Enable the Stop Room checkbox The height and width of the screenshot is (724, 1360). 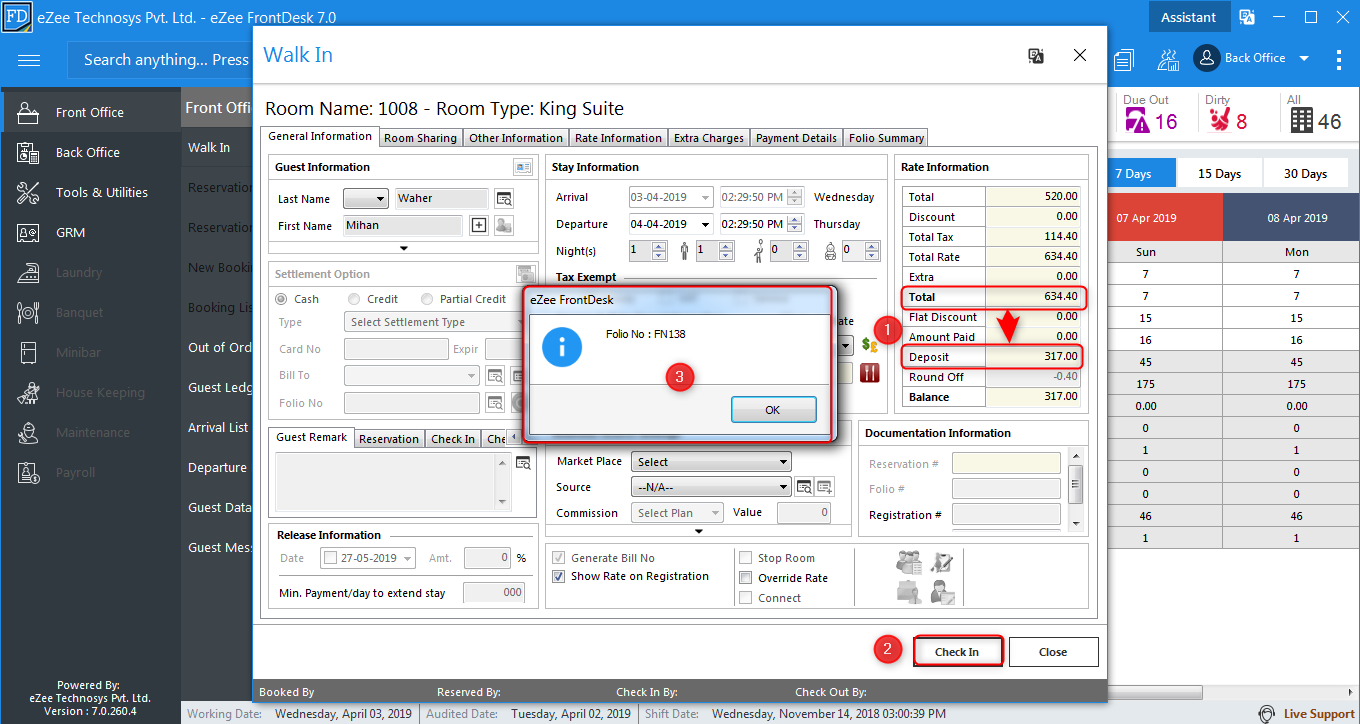point(746,558)
